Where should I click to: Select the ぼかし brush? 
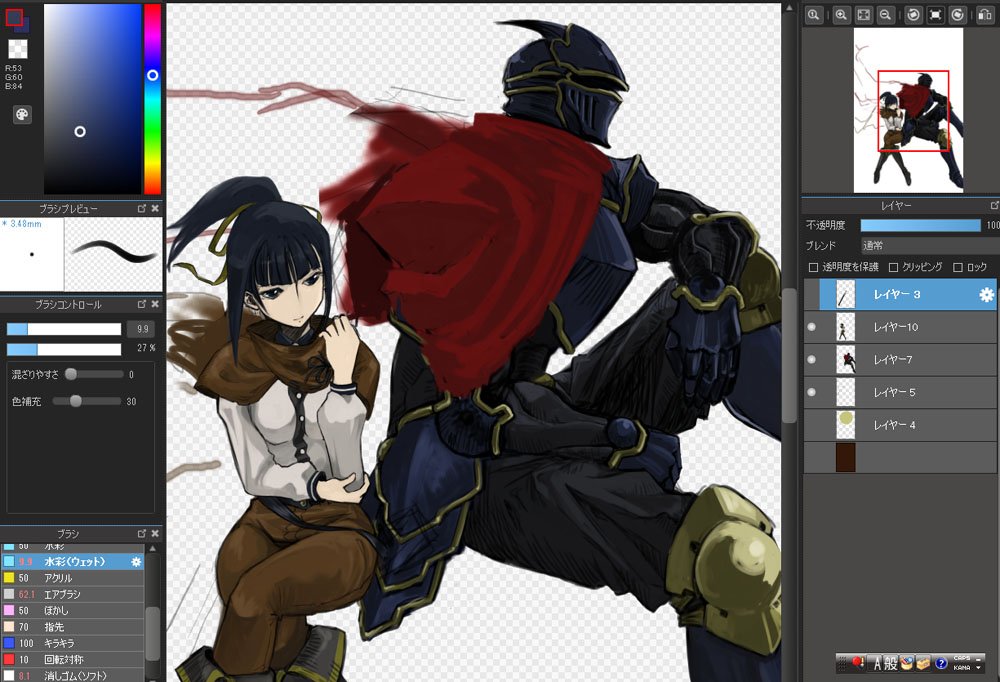[72, 611]
